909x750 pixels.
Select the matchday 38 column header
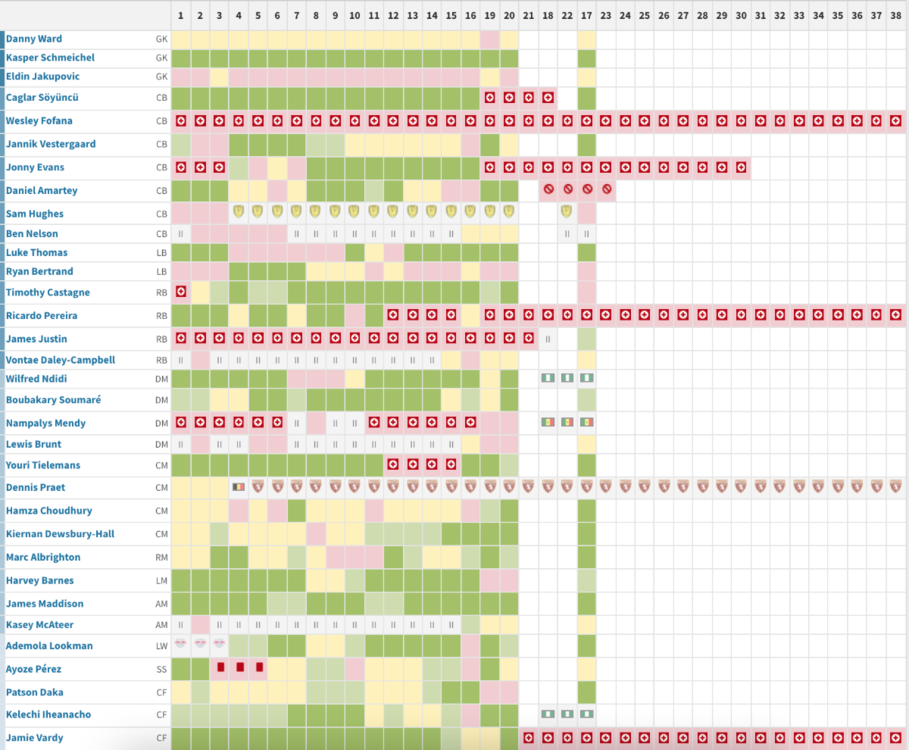(x=896, y=16)
